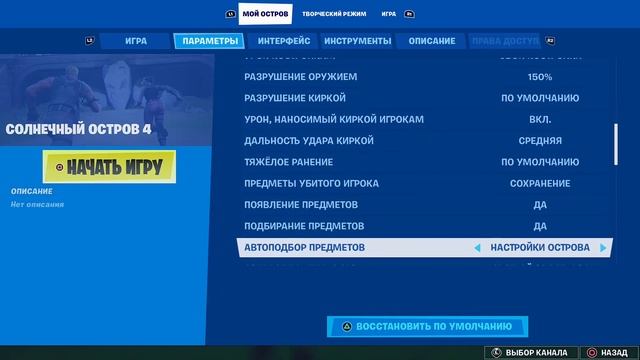This screenshot has height=360, width=640.
Task: Open the Игра settings sub-tab
Action: click(x=136, y=41)
